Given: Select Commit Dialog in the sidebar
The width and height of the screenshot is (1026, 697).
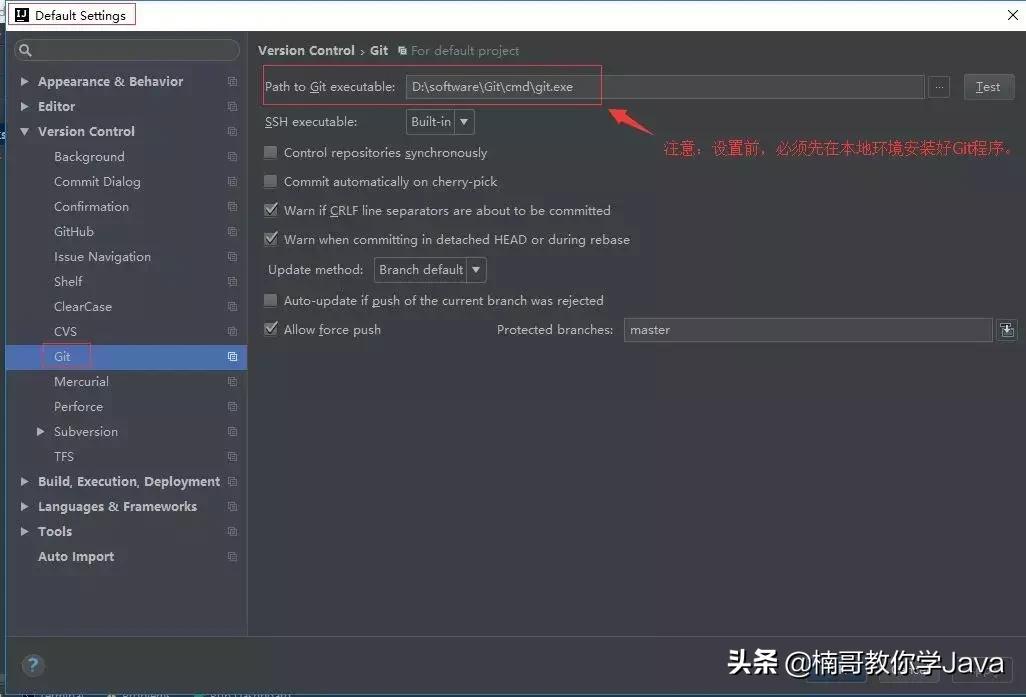Looking at the screenshot, I should point(97,181).
